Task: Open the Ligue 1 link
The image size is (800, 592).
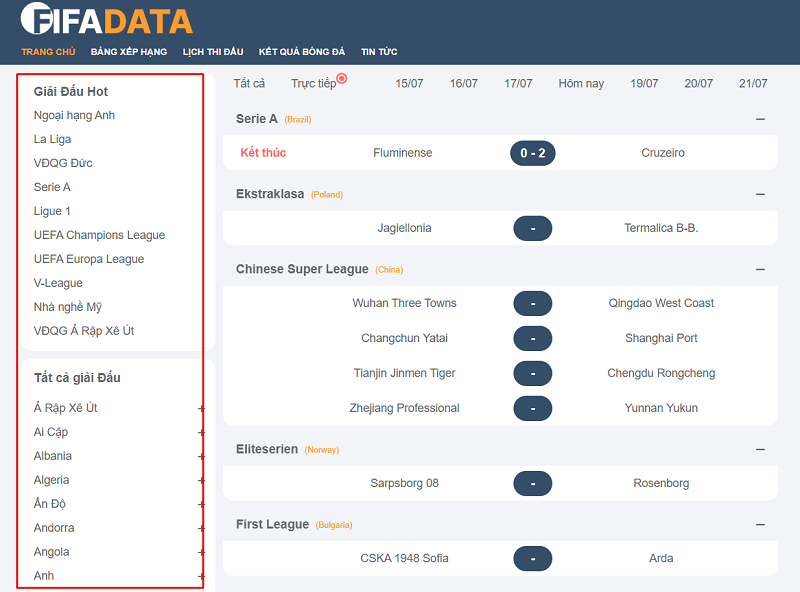Action: 52,211
